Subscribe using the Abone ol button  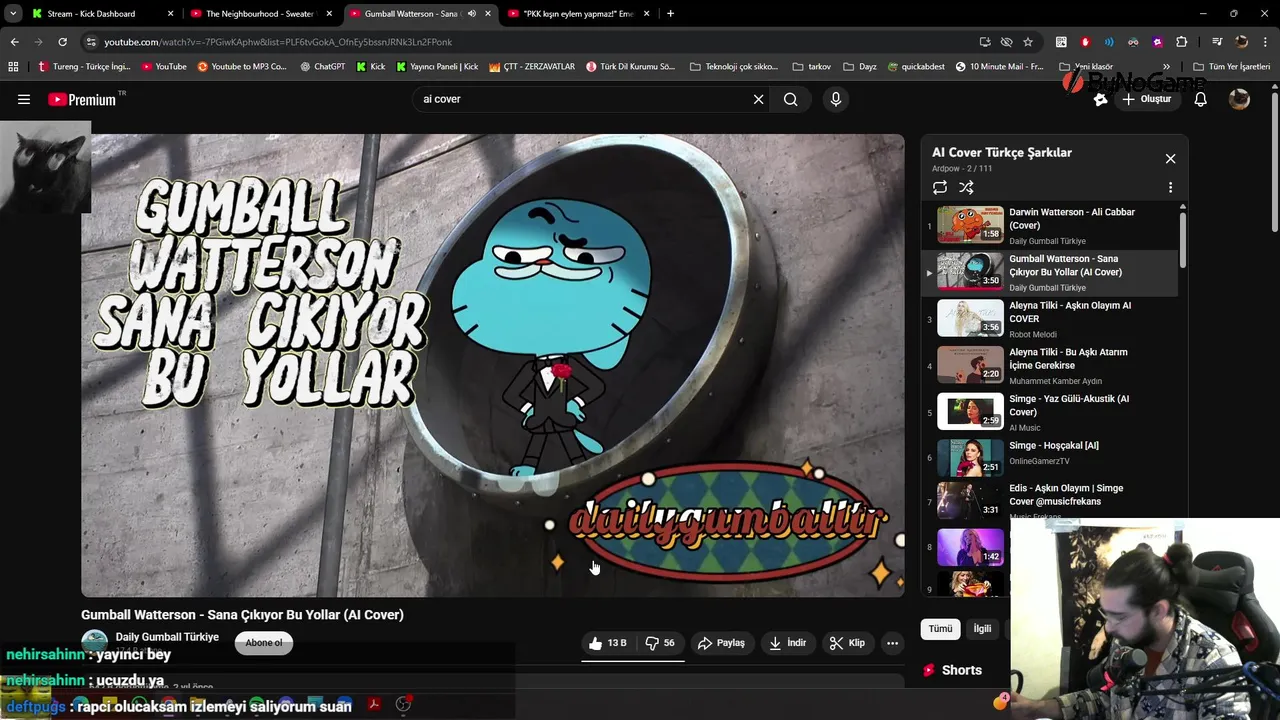point(264,643)
